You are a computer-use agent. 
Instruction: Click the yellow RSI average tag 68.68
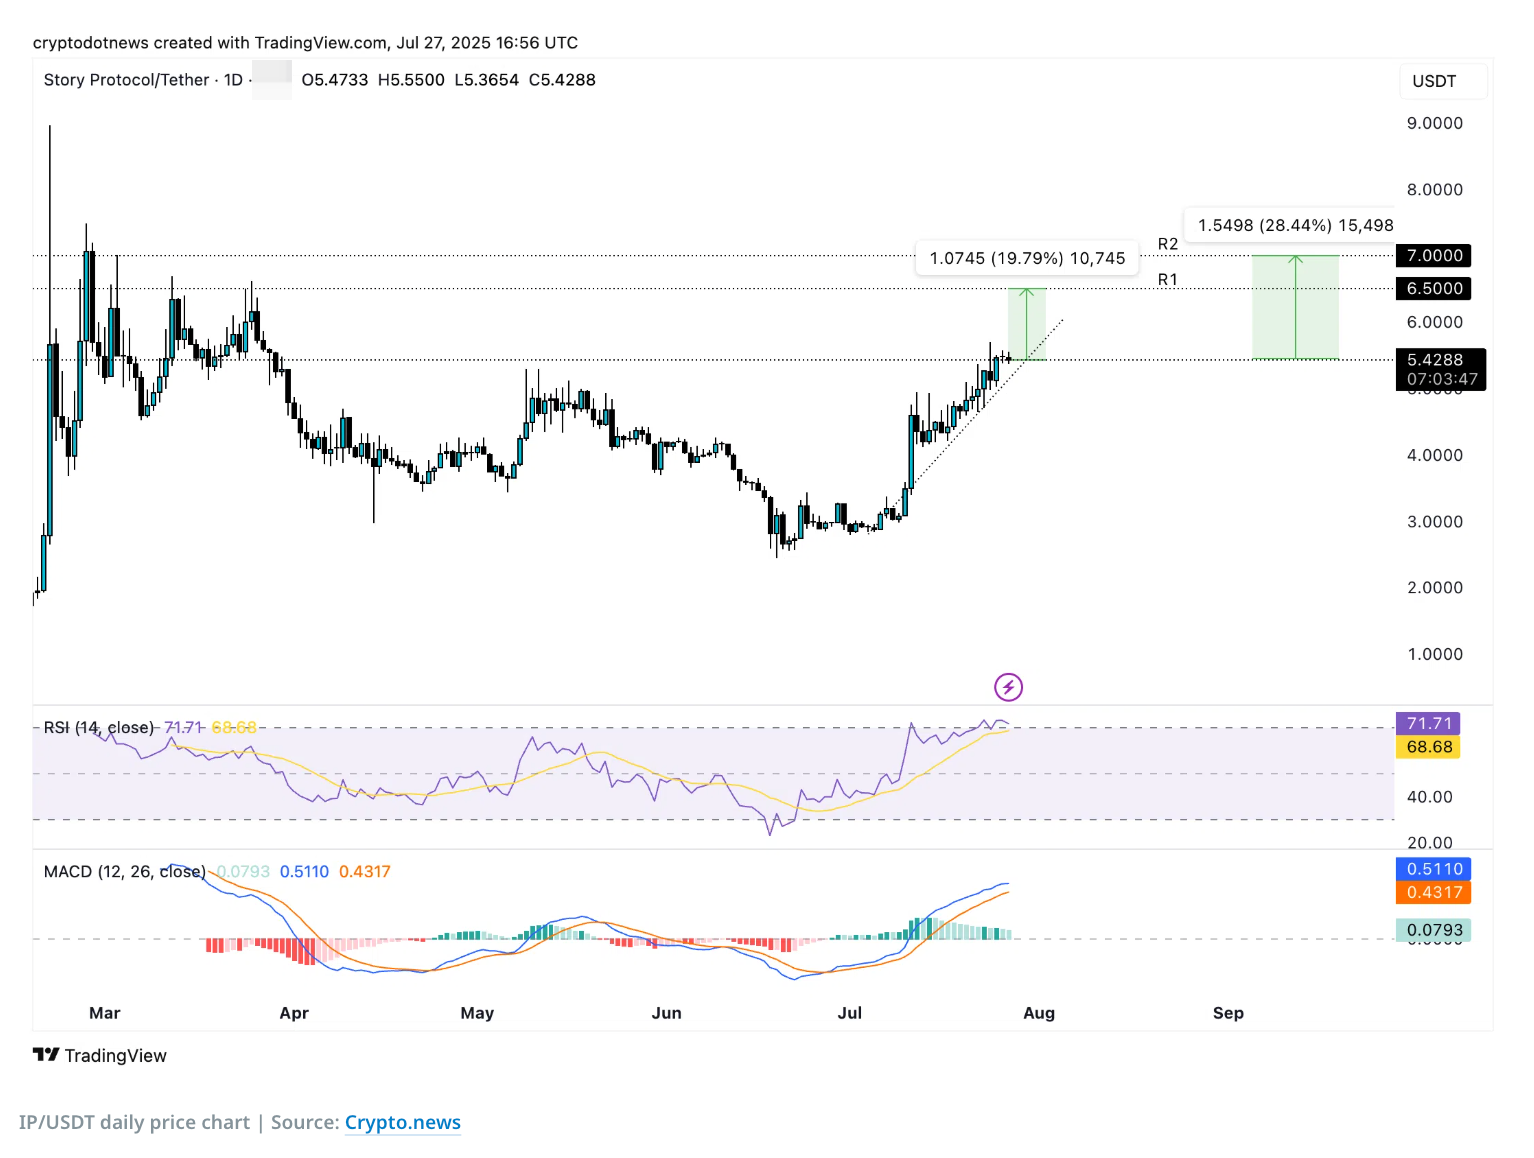(x=1428, y=747)
